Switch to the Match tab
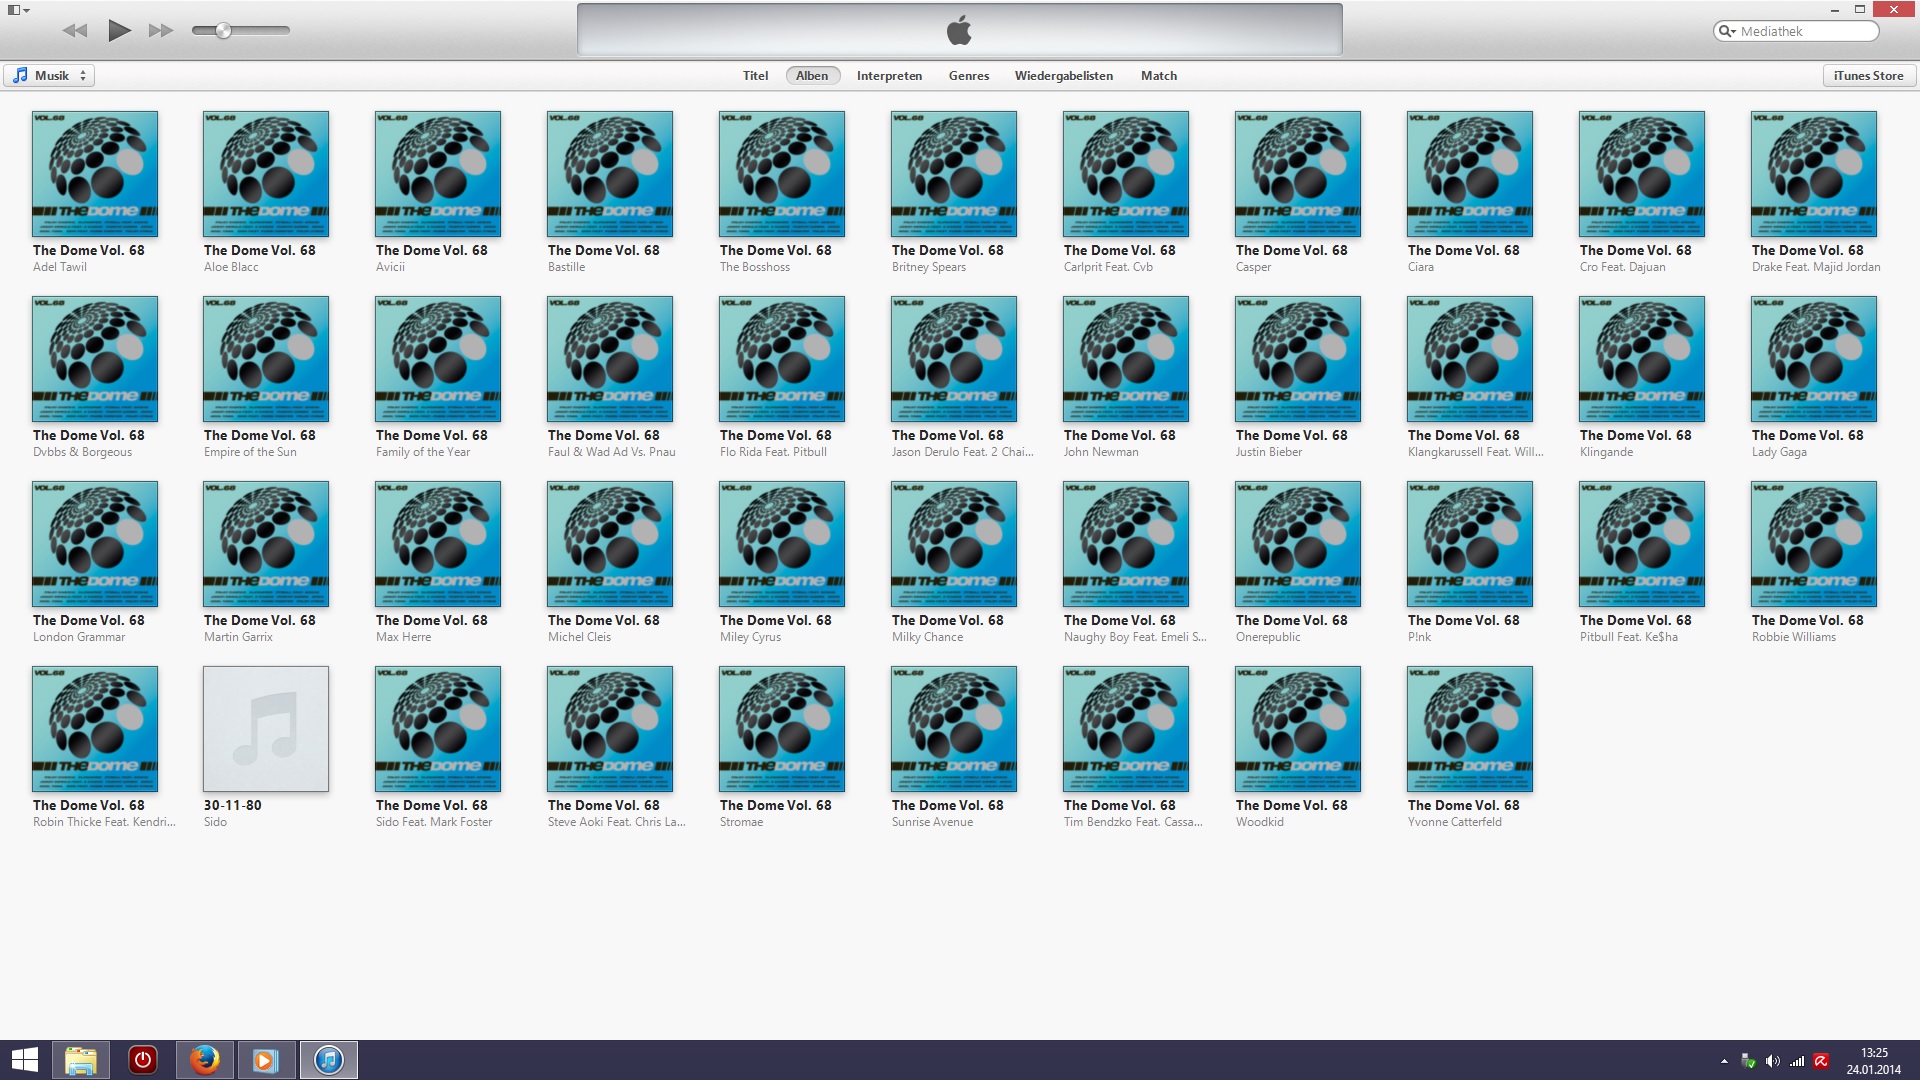Screen dimensions: 1920x1080 click(x=1159, y=75)
